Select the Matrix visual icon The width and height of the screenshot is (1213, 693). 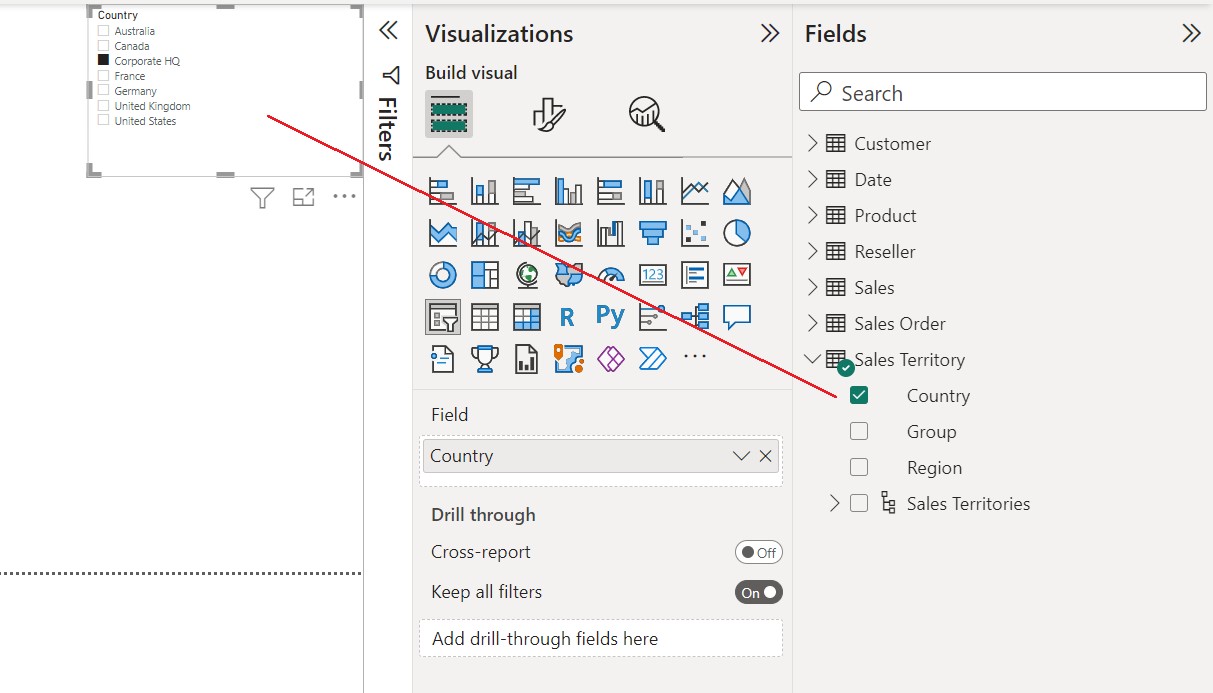coord(527,316)
